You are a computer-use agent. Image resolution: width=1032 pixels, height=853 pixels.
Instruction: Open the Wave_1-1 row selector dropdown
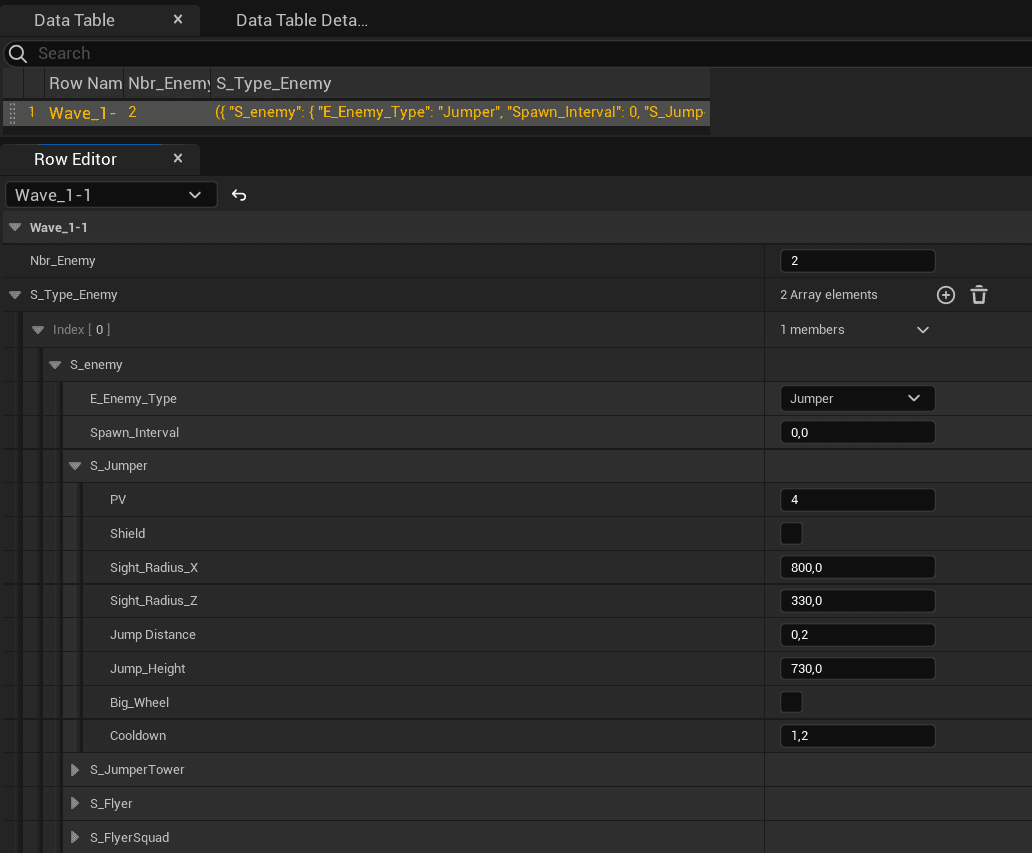tap(111, 195)
